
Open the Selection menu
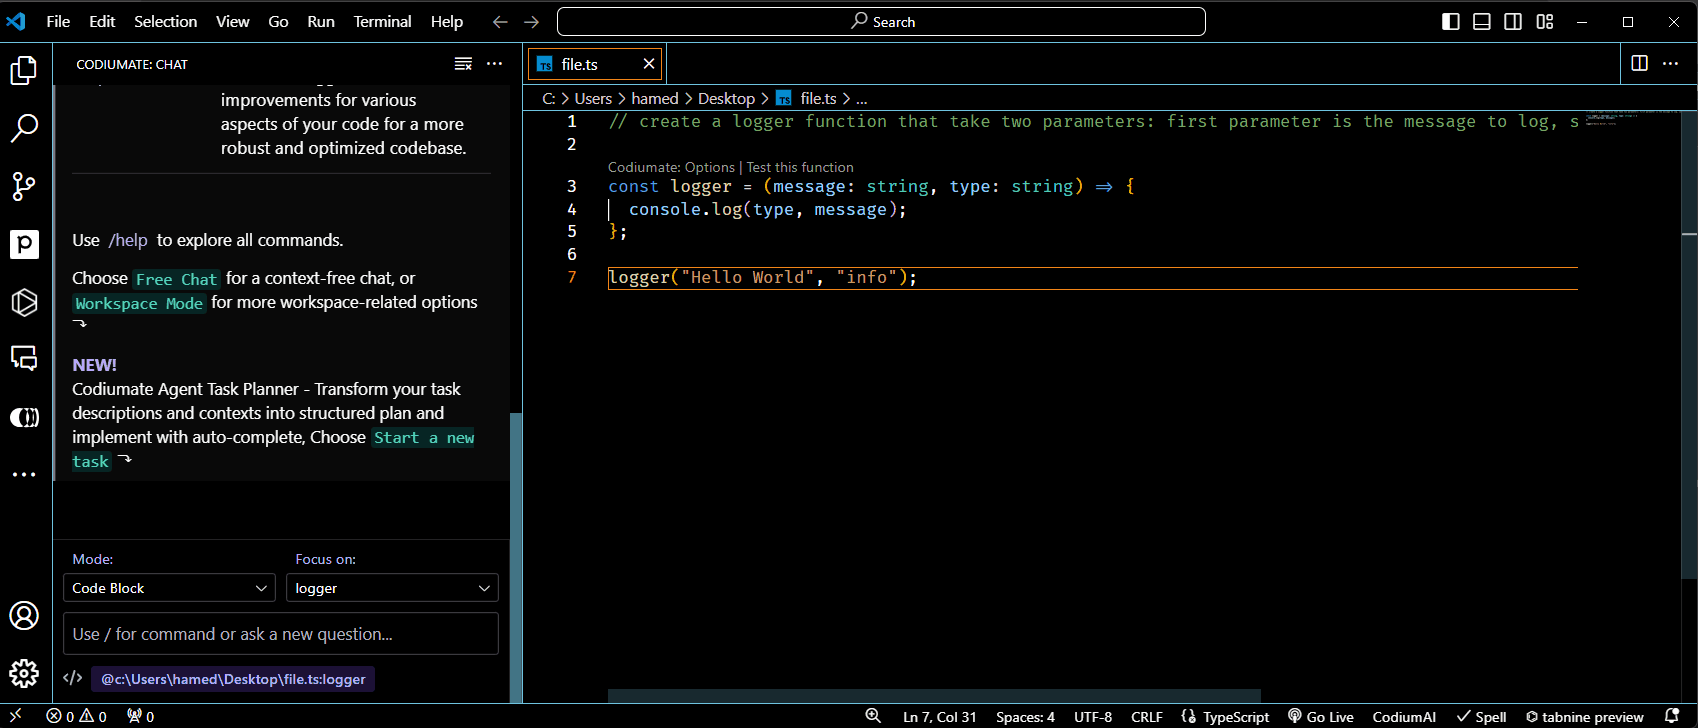coord(166,21)
